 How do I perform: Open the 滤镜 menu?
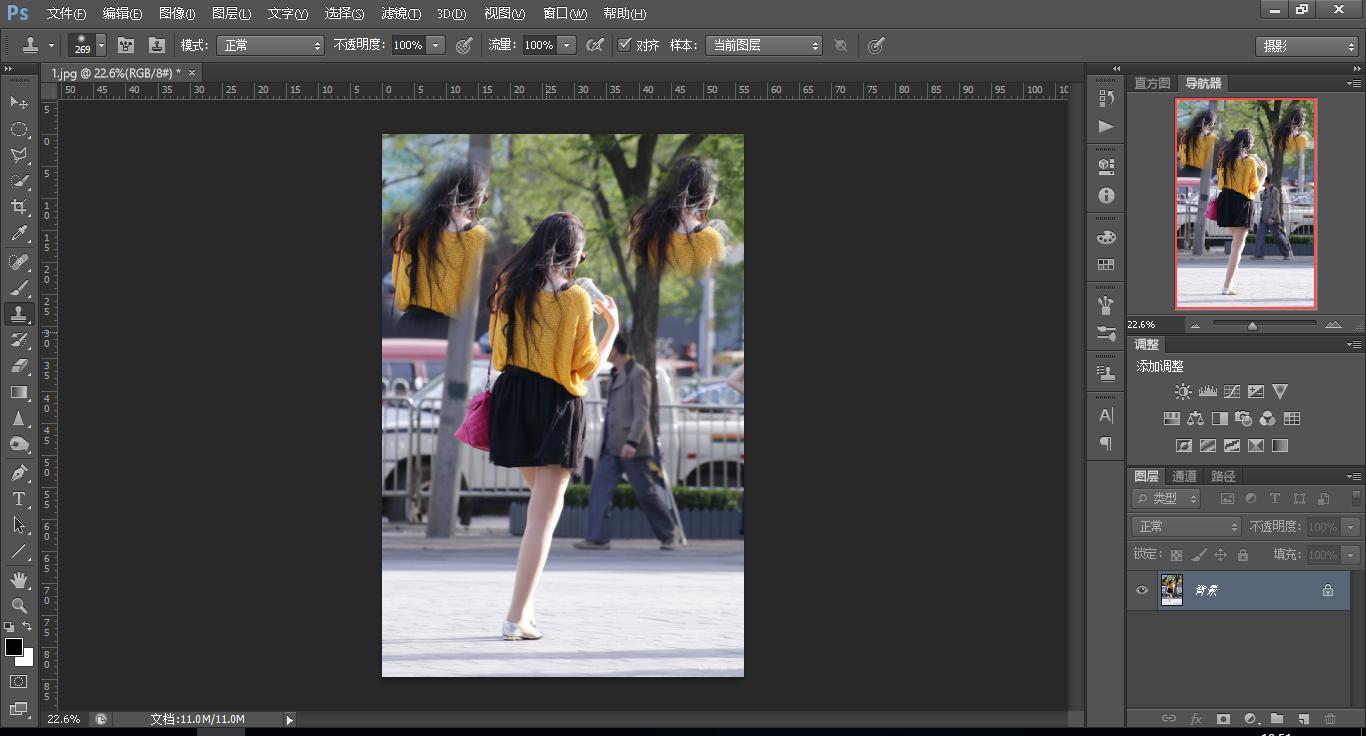(400, 14)
